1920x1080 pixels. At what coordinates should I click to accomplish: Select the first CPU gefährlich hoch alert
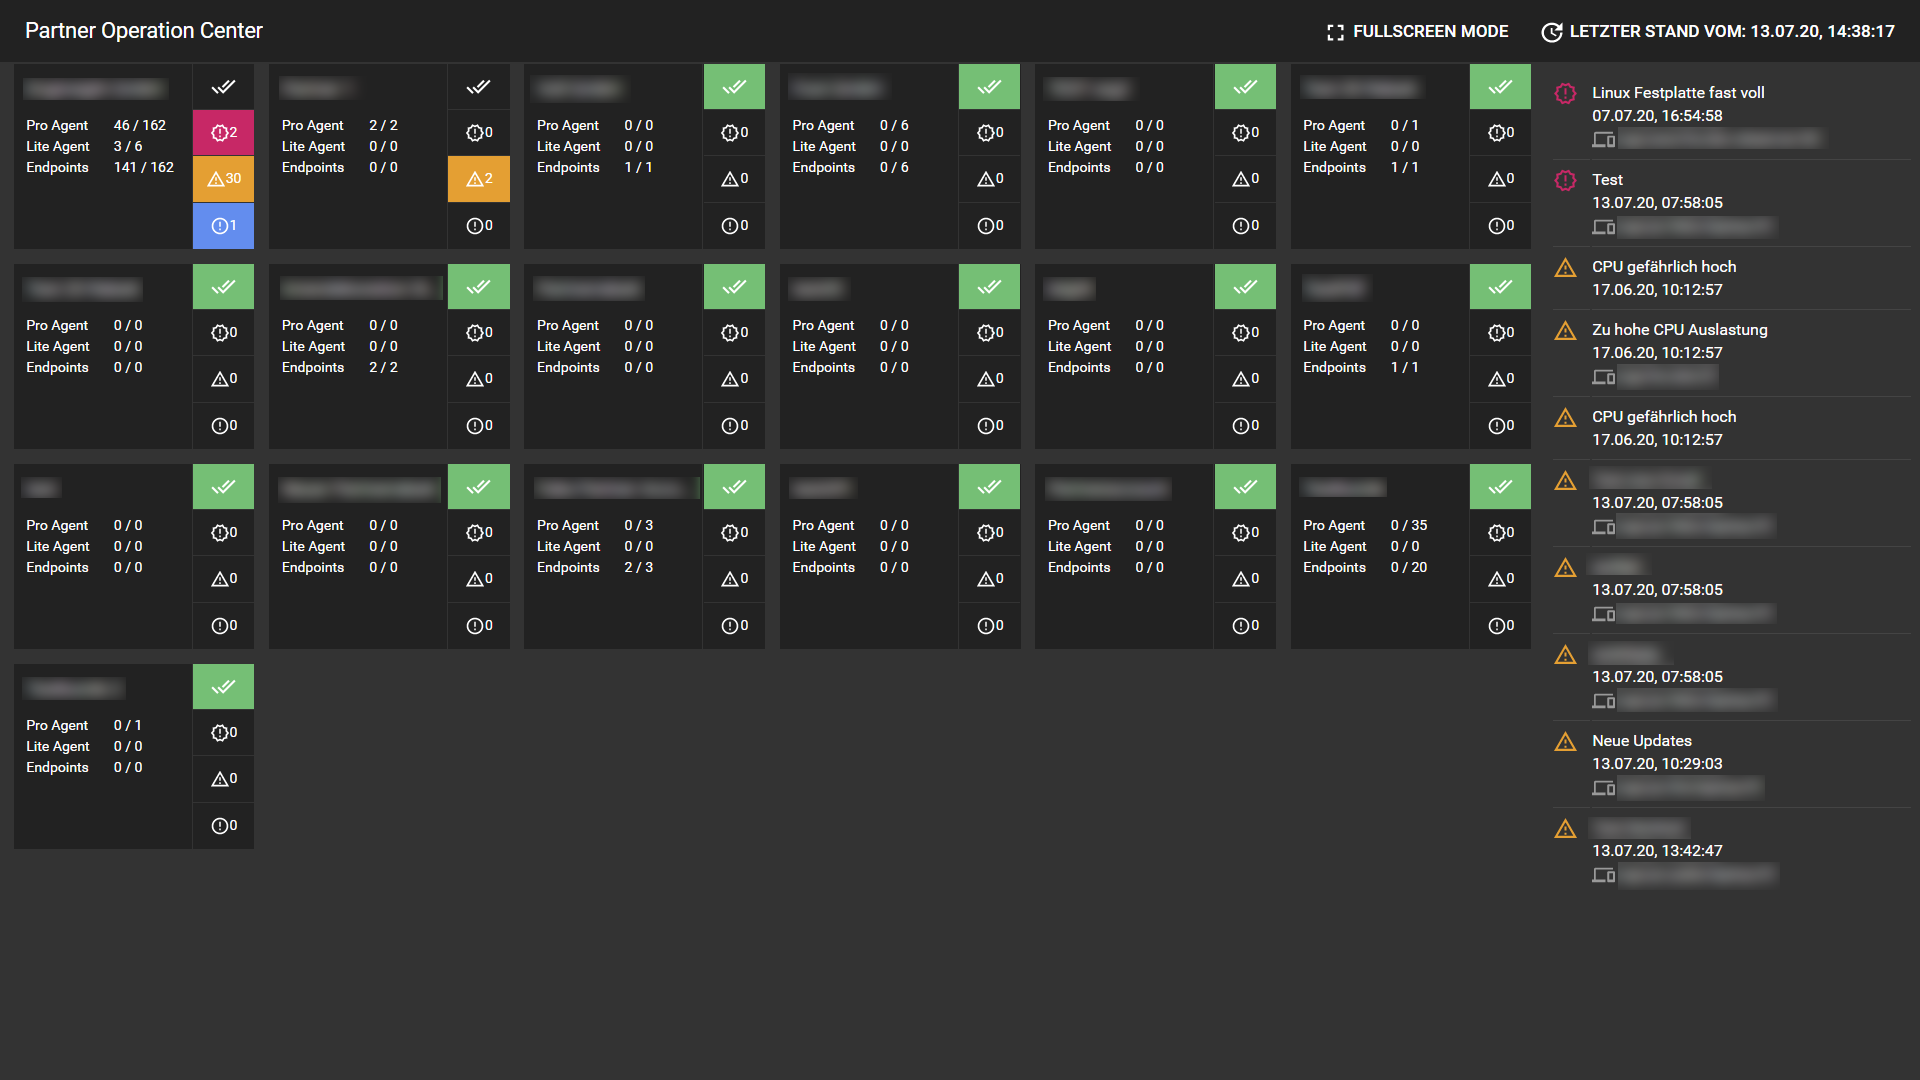pos(1663,267)
